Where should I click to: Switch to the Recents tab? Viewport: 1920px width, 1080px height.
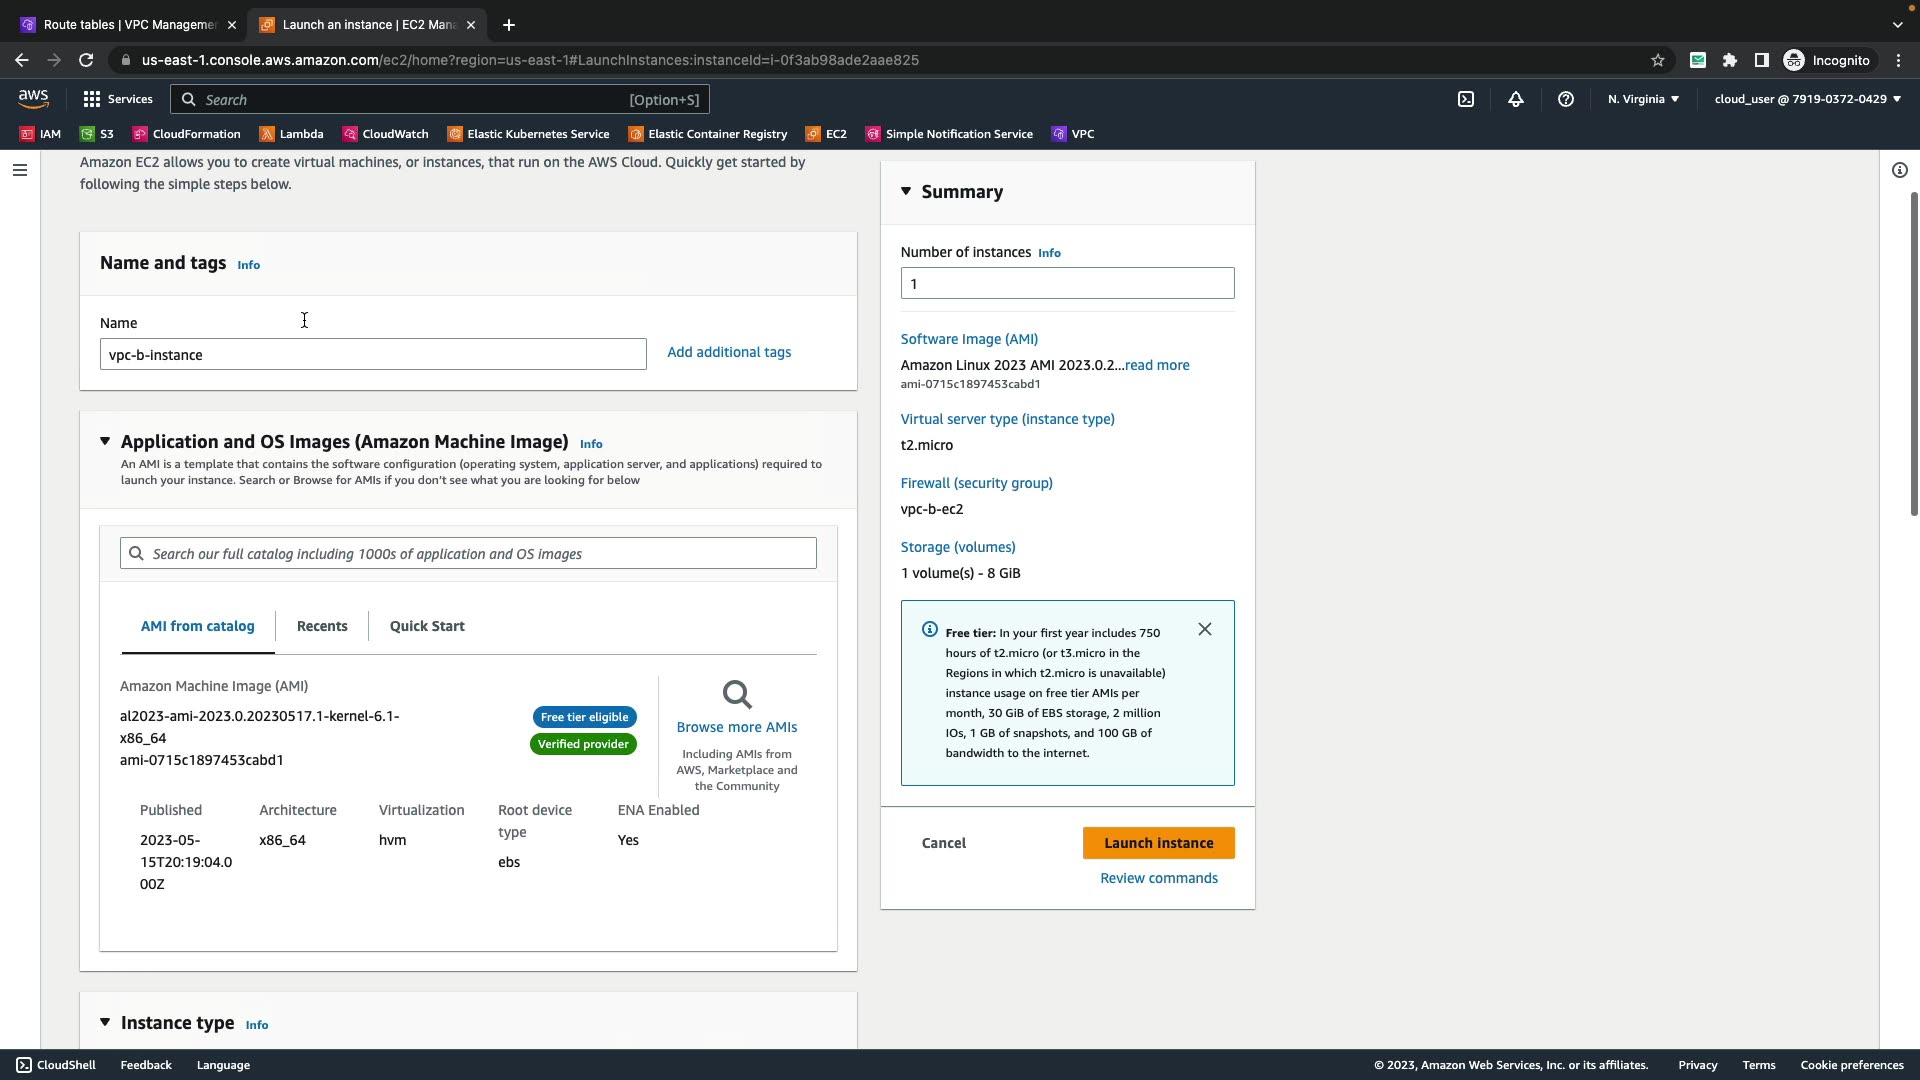[x=322, y=626]
